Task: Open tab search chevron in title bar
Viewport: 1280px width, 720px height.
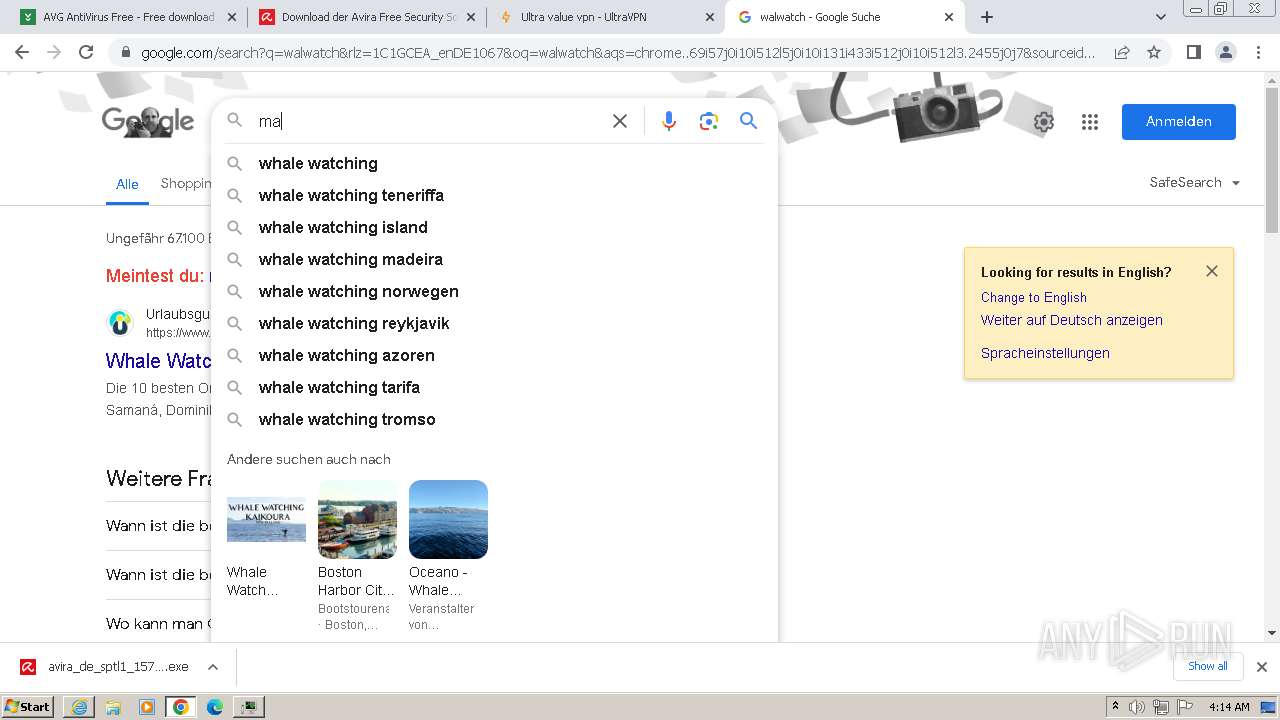Action: [1161, 17]
